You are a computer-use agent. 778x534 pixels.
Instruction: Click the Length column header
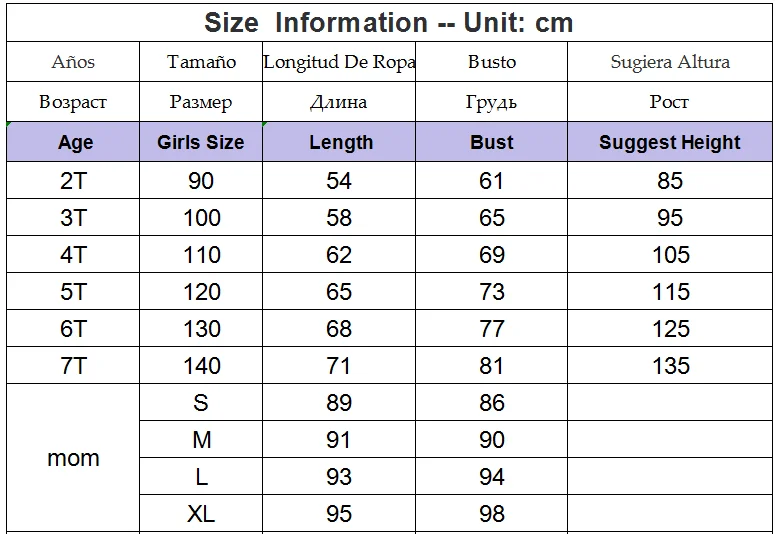(x=339, y=142)
